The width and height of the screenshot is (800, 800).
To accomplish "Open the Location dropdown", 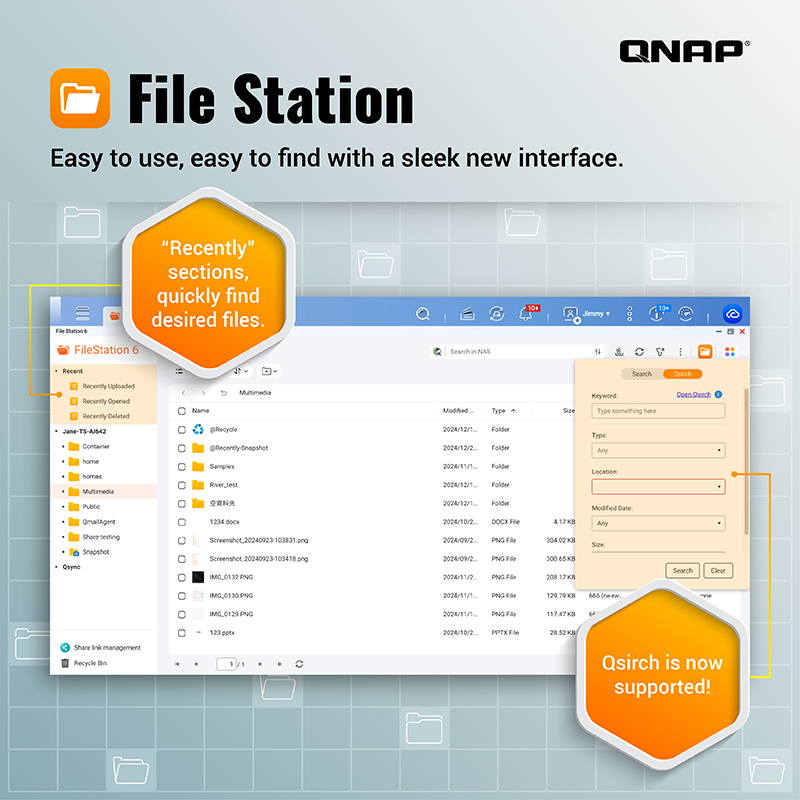I will [x=658, y=487].
